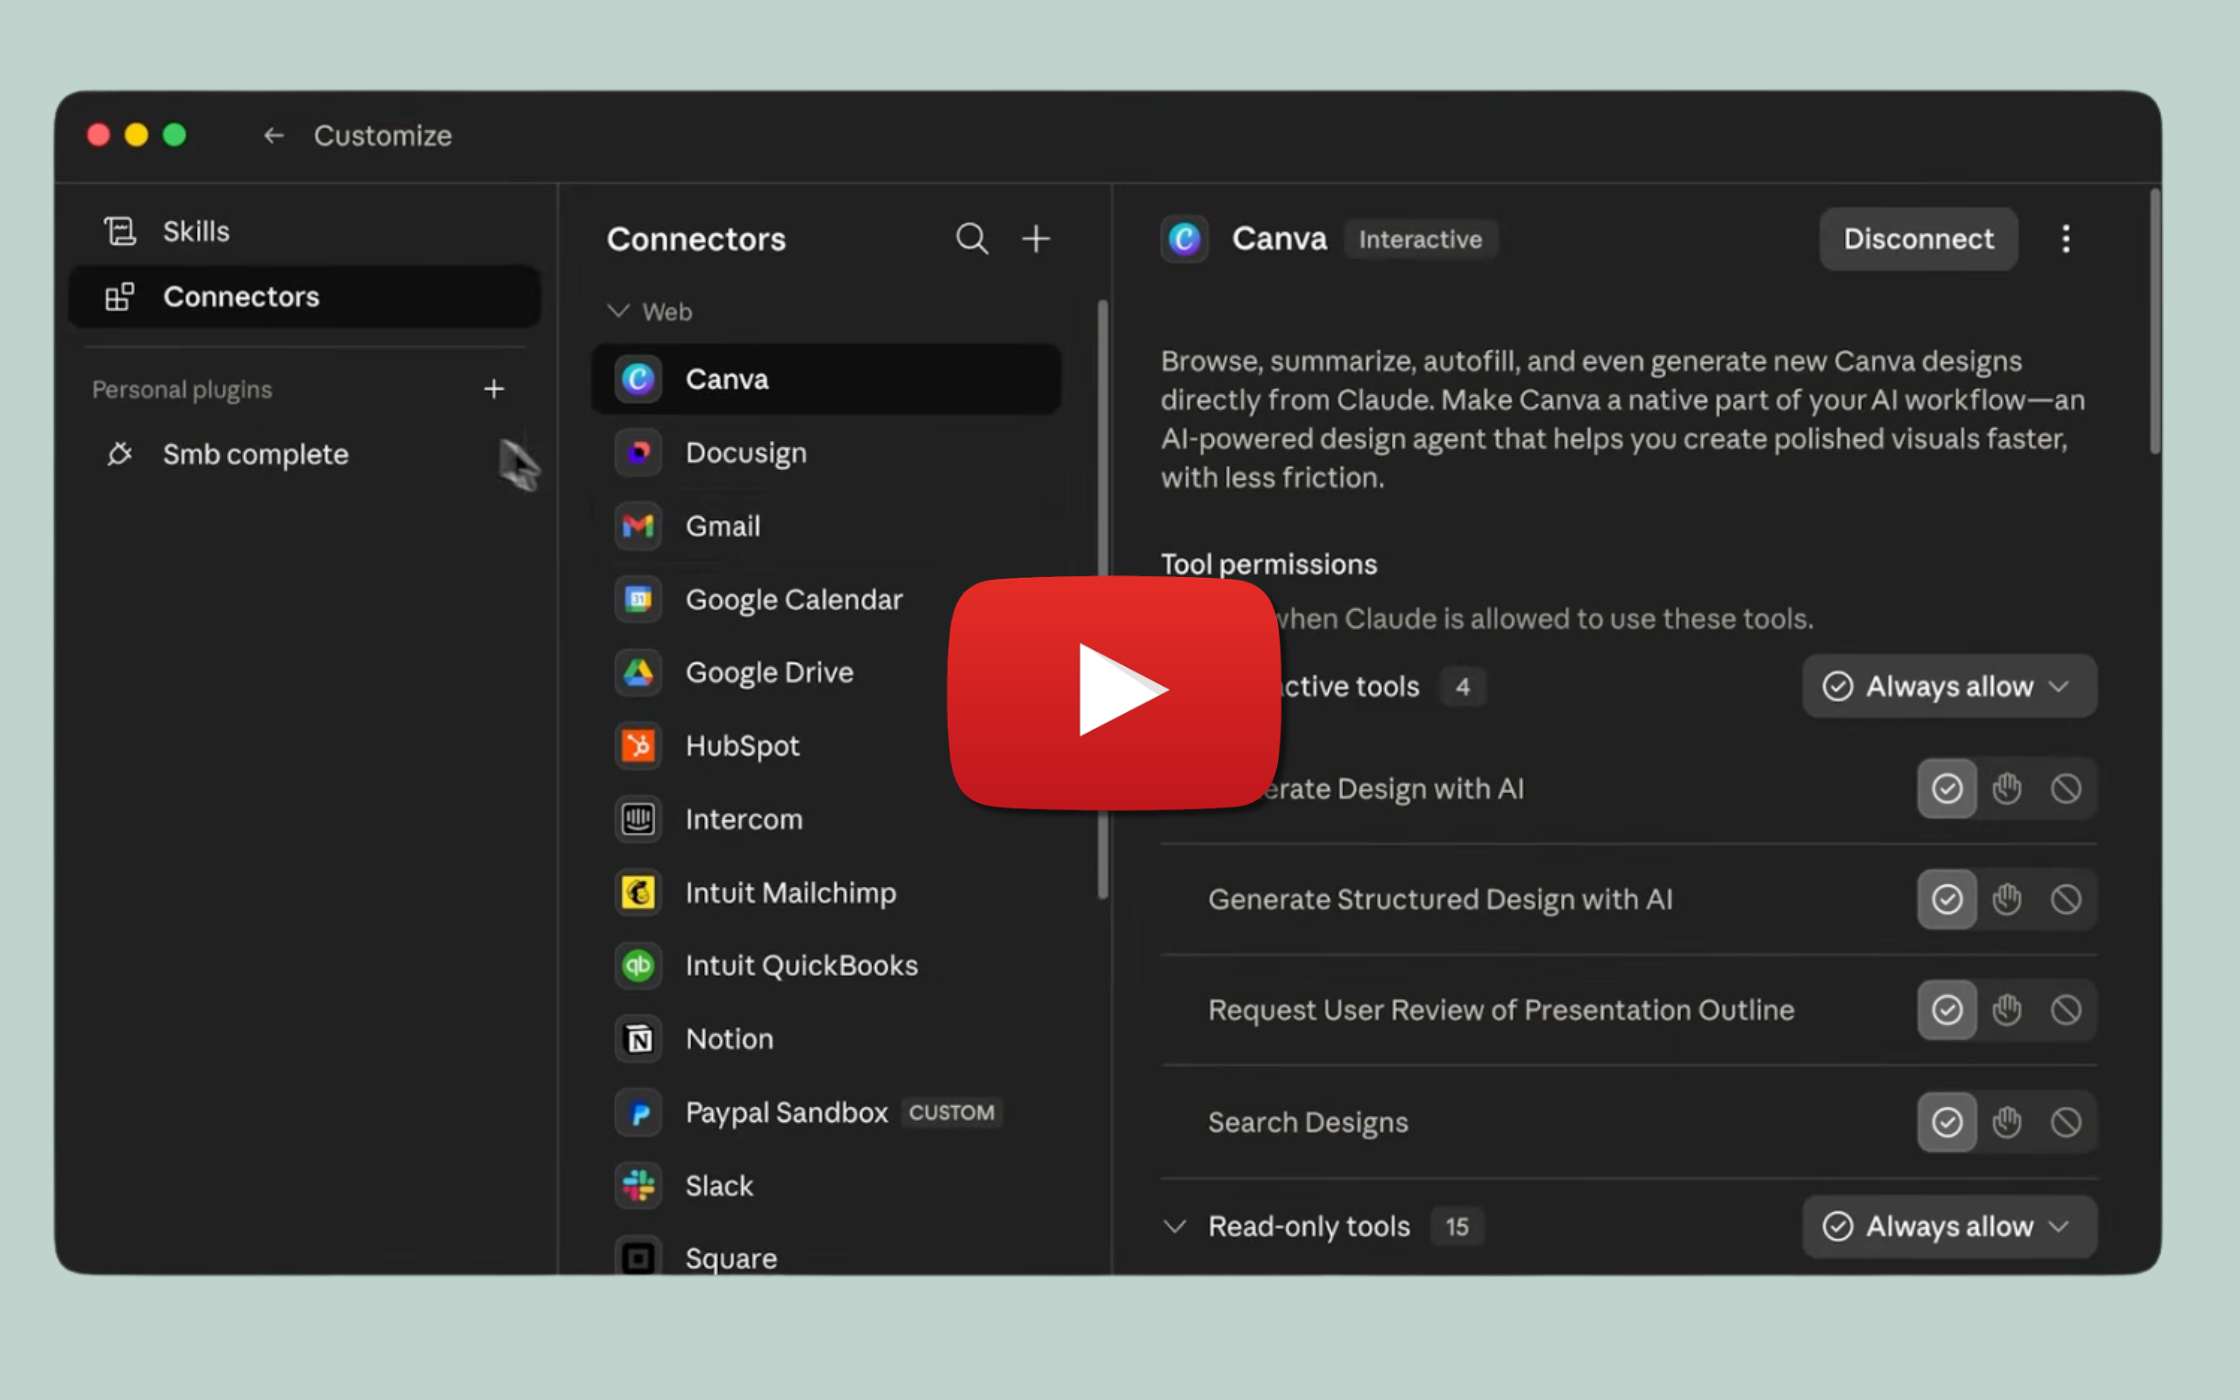Screen dimensions: 2240x1400
Task: Search connectors with the magnifier icon
Action: (x=971, y=239)
